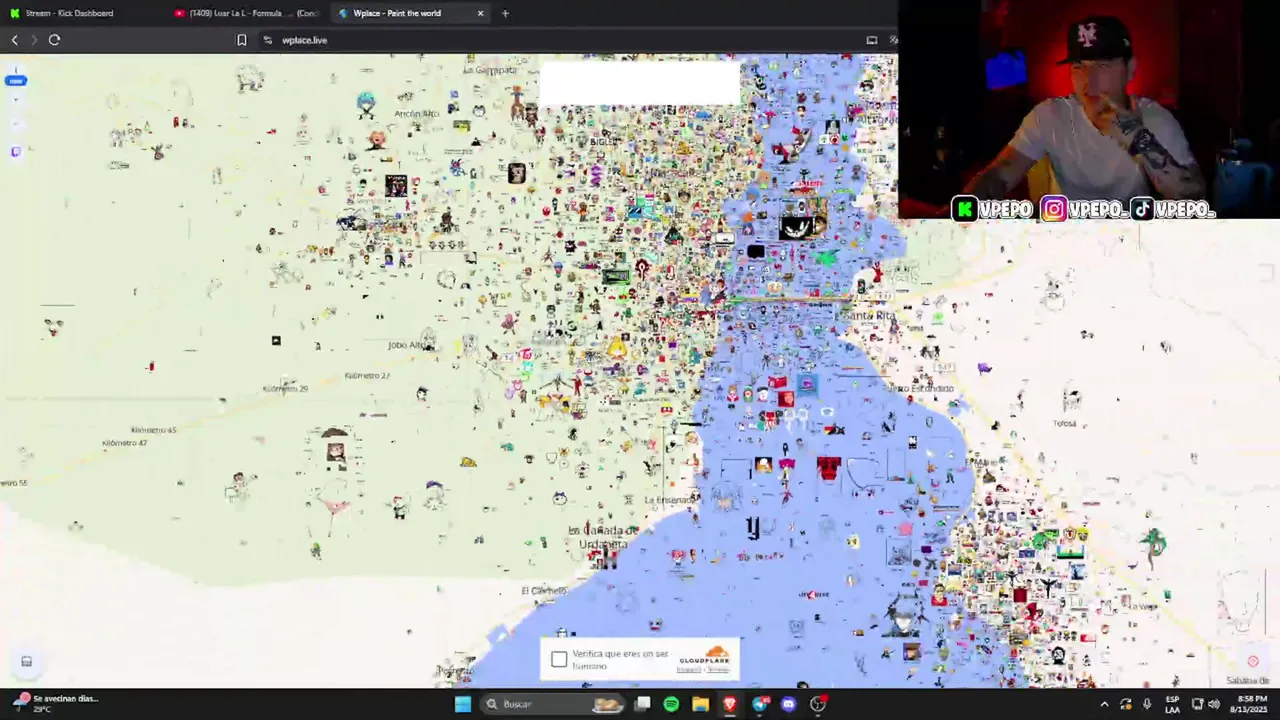Open the Cloudflare Términos link

point(719,670)
